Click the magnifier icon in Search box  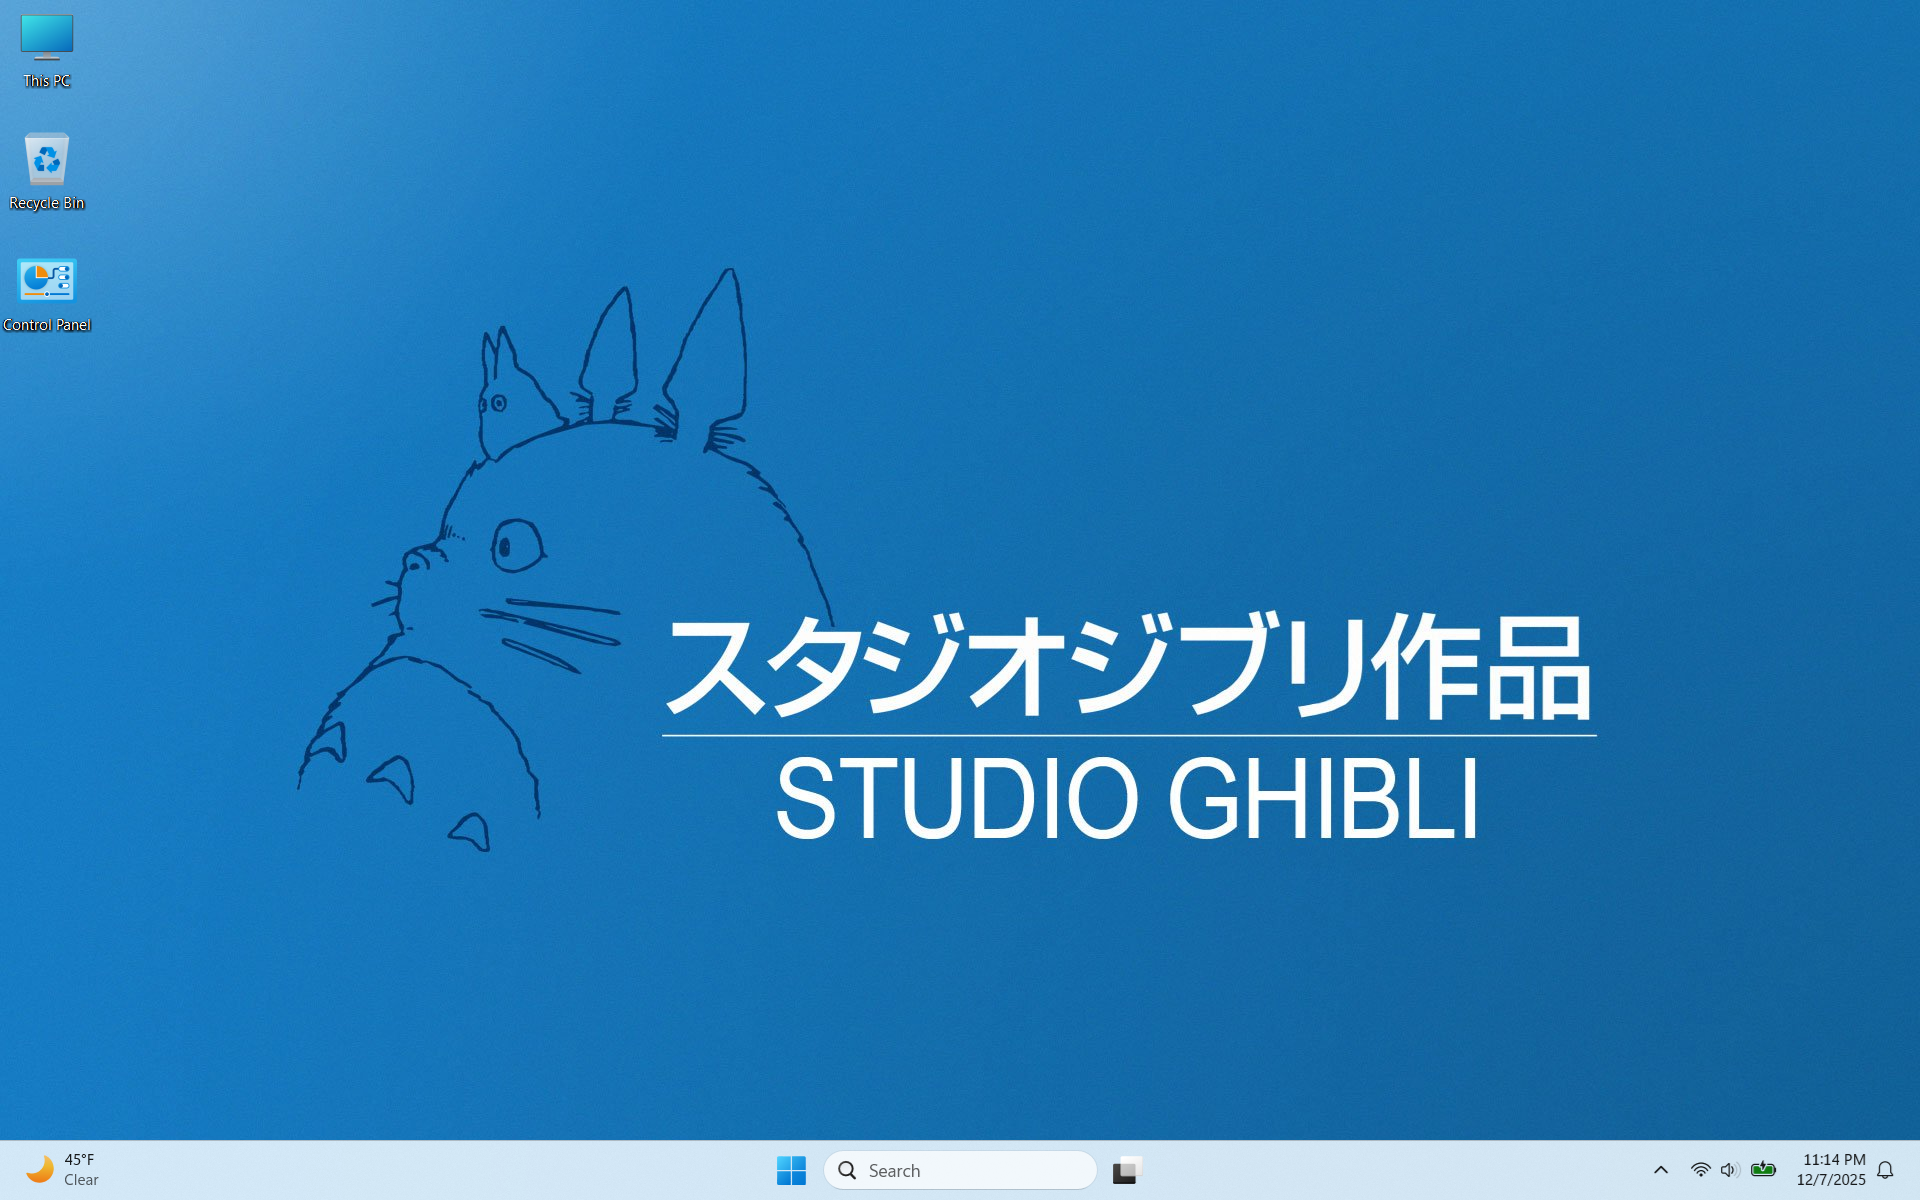(x=847, y=1170)
